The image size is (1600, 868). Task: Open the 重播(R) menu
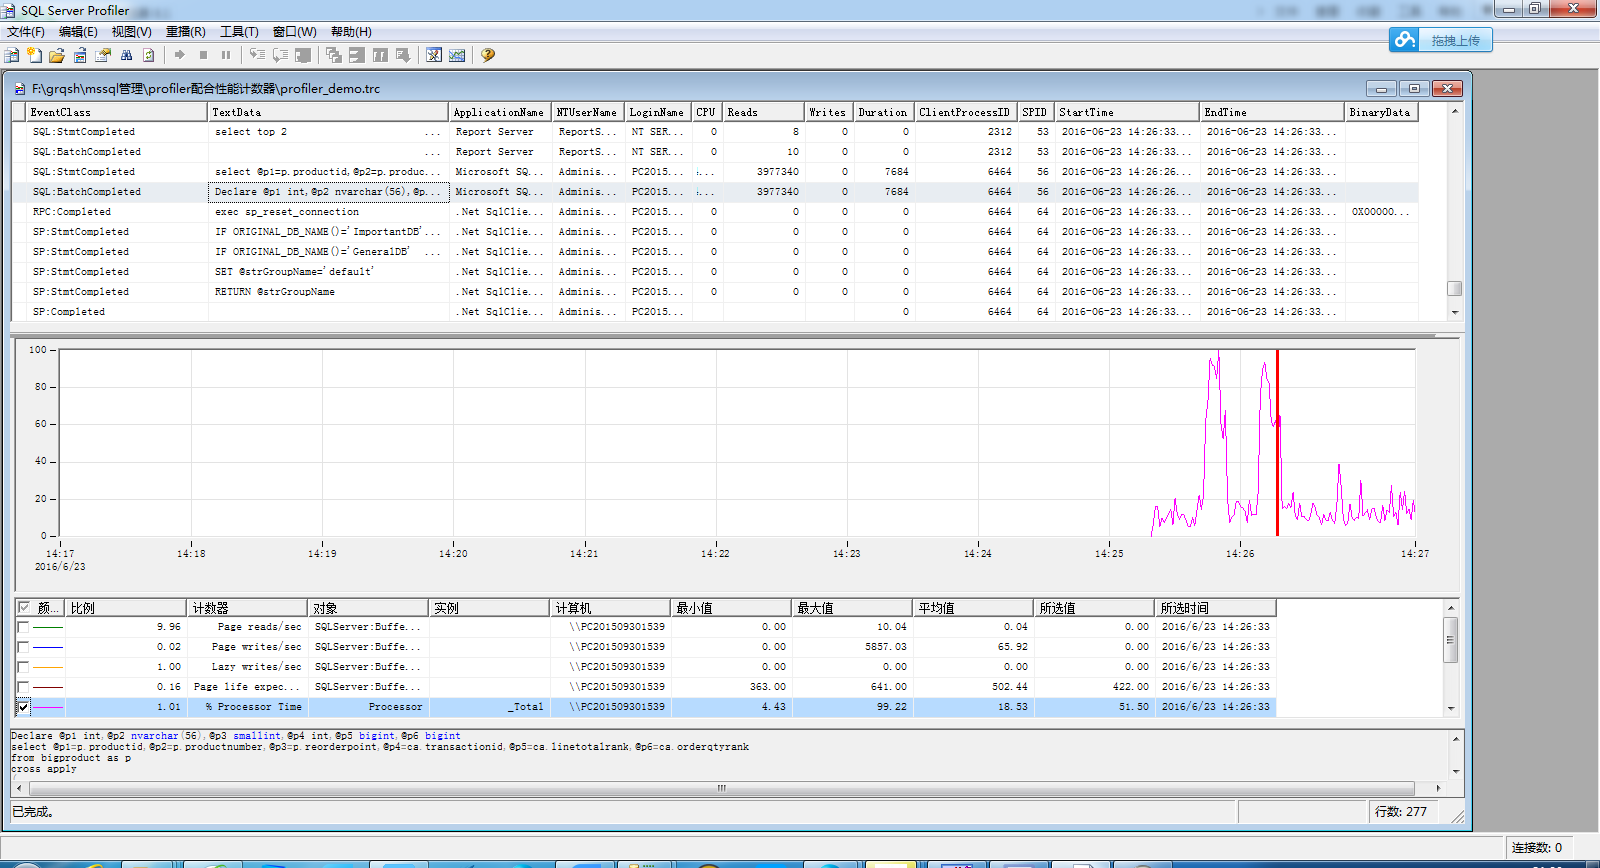[185, 32]
